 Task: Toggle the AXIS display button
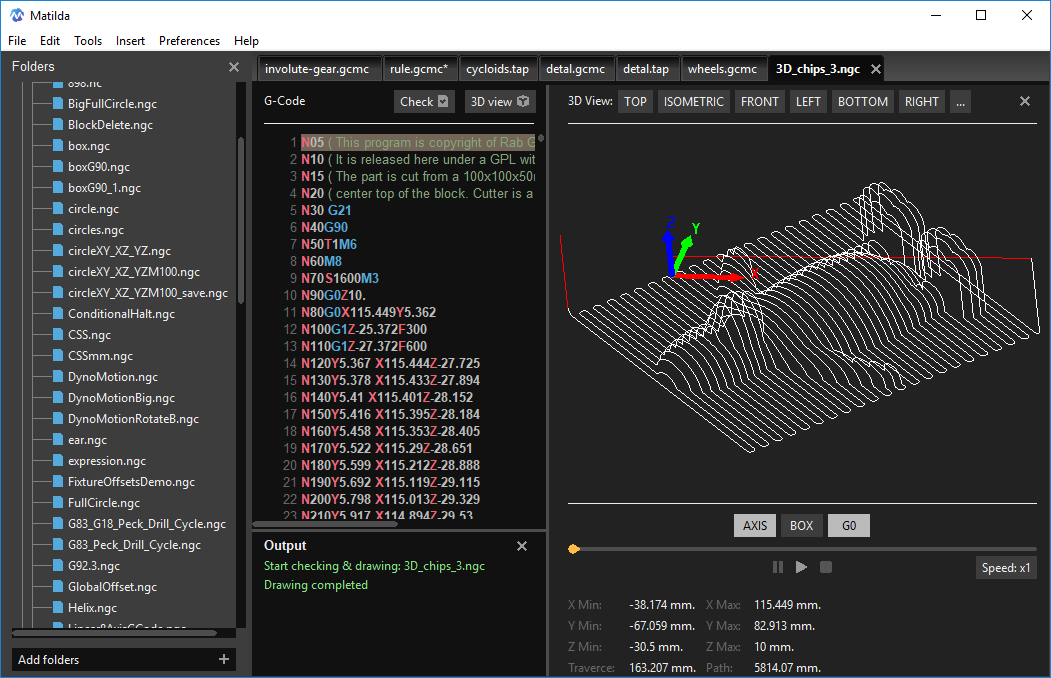[755, 525]
